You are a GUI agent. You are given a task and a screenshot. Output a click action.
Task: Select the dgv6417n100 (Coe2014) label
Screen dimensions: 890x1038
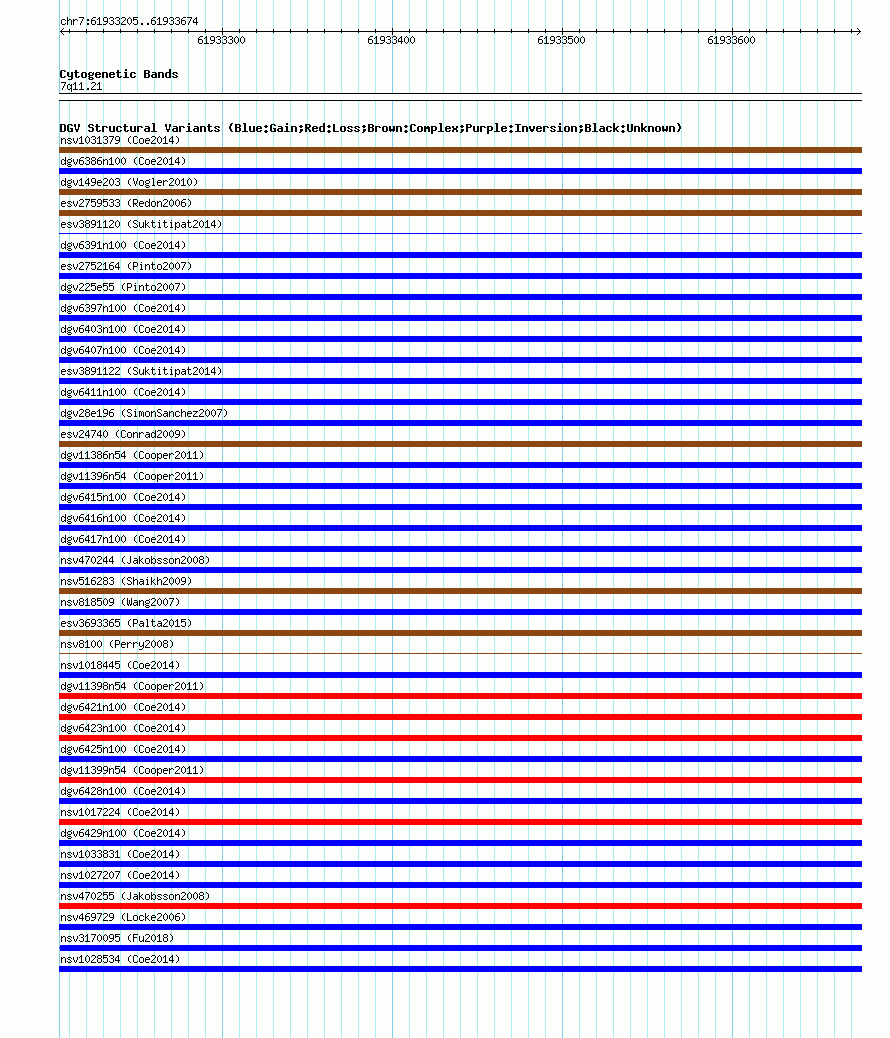(x=123, y=540)
